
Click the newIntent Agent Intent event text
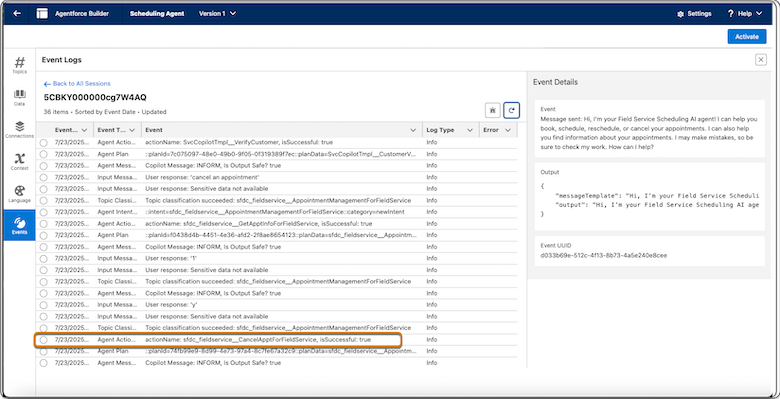pyautogui.click(x=275, y=212)
